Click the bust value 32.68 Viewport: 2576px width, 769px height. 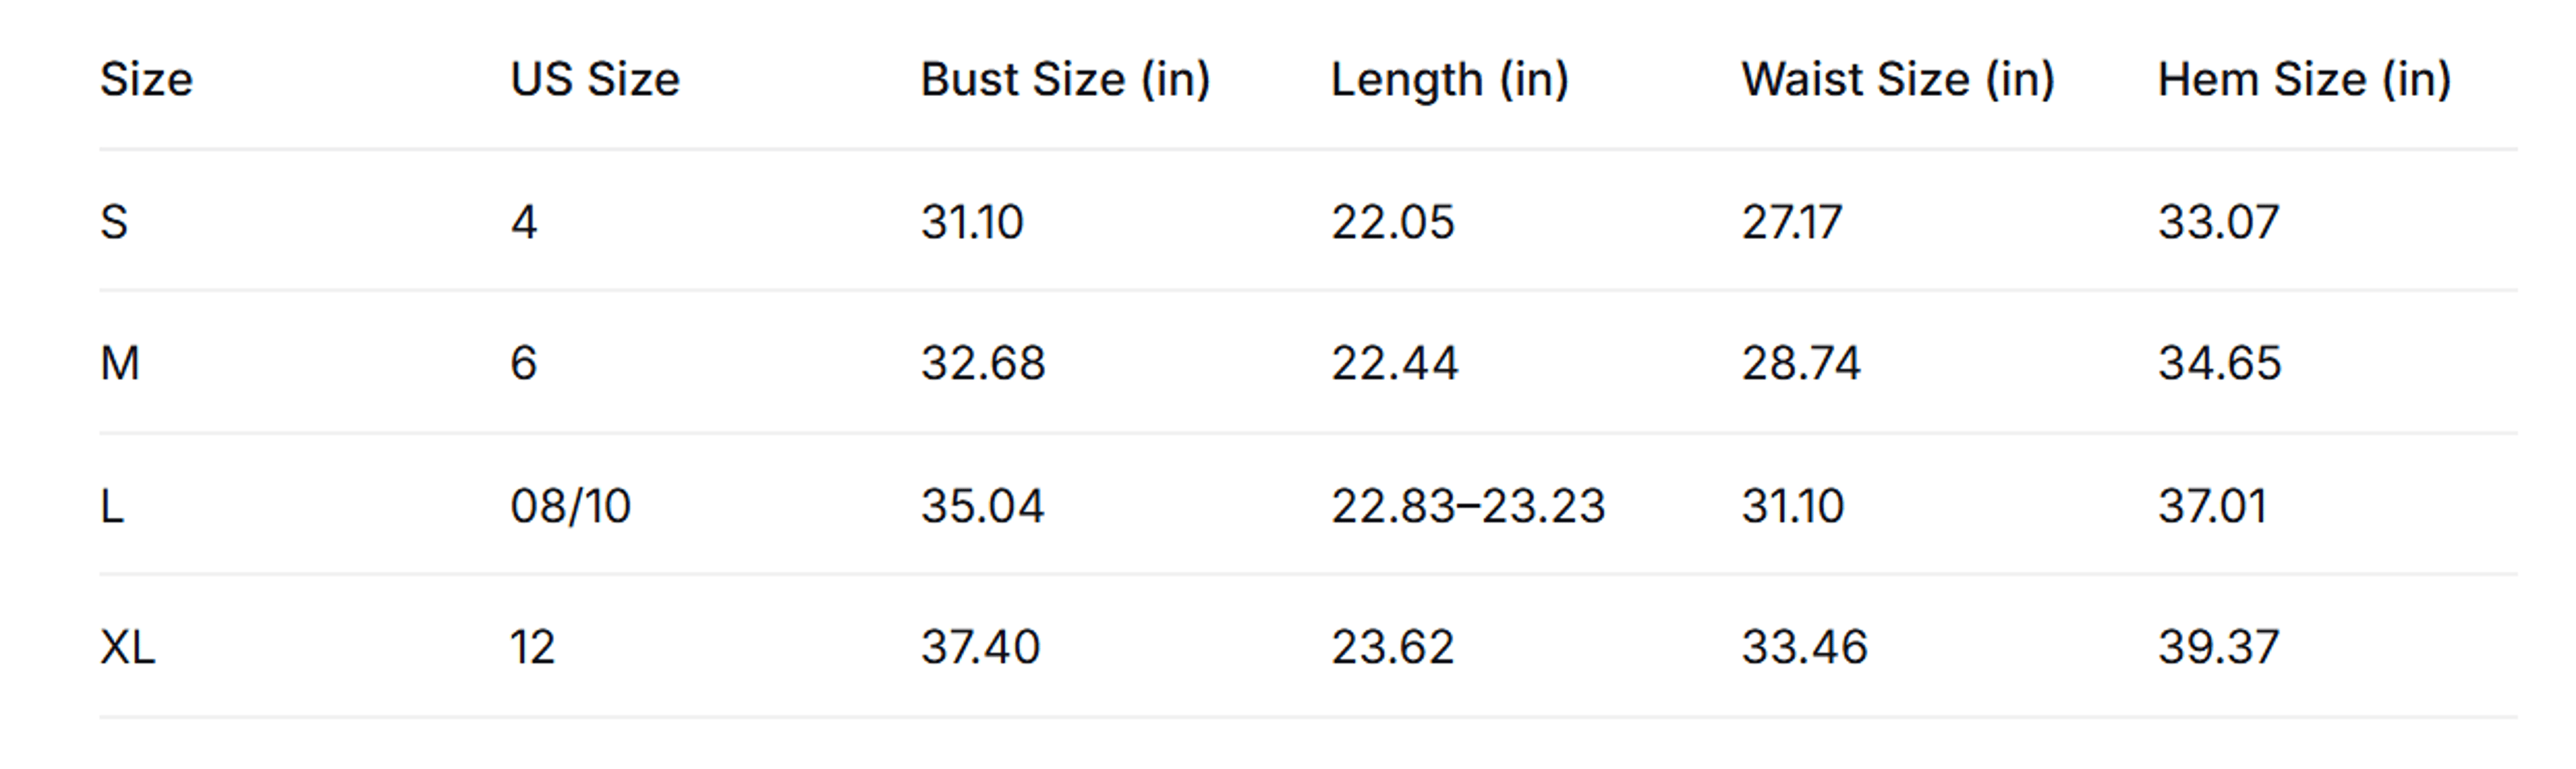tap(983, 363)
